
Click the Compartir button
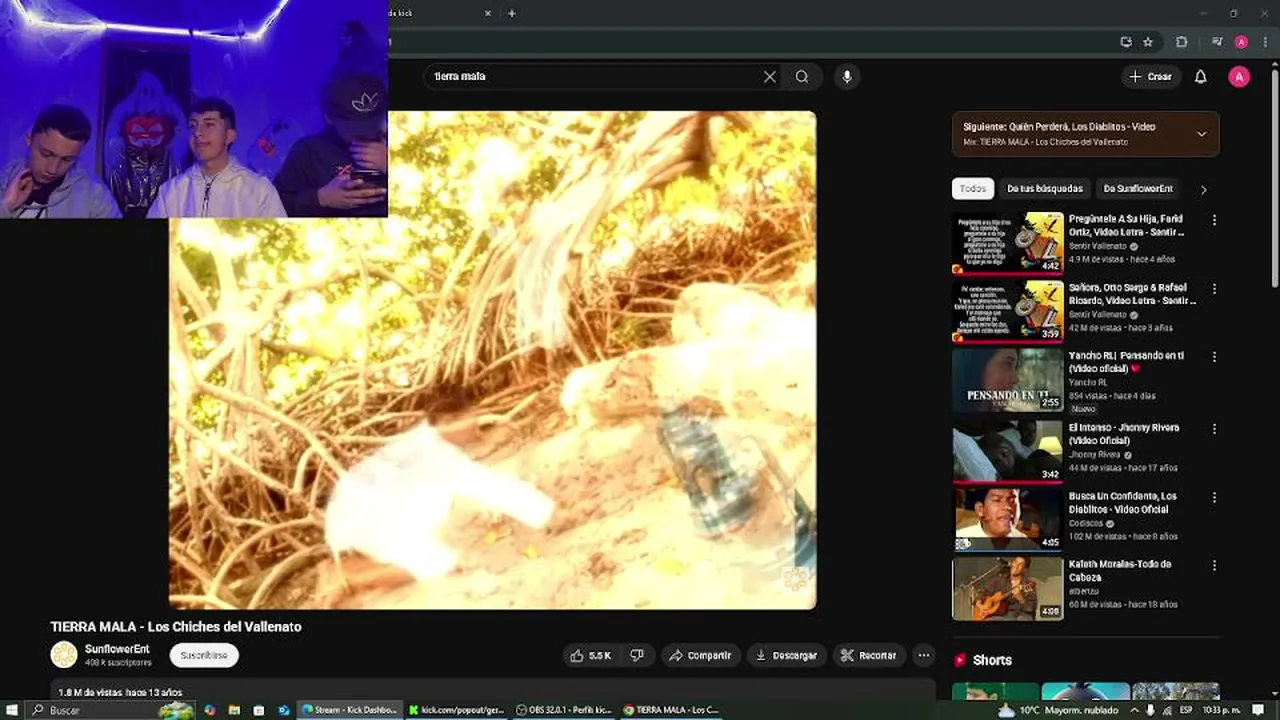click(700, 655)
